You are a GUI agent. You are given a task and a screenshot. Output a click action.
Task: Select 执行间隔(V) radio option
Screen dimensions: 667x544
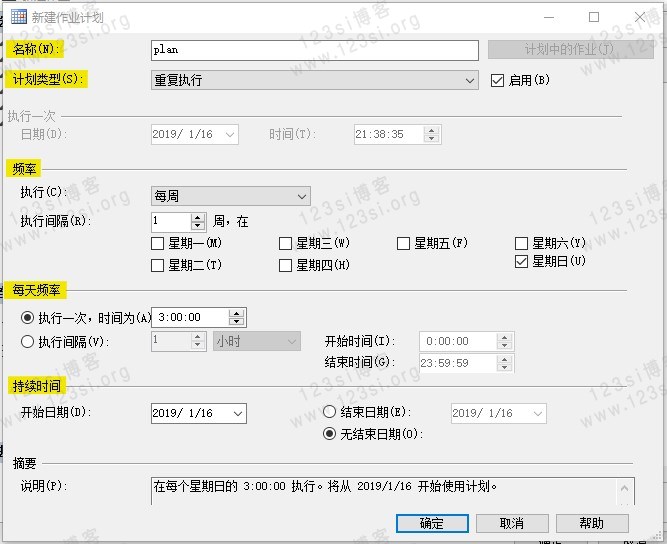pyautogui.click(x=27, y=341)
